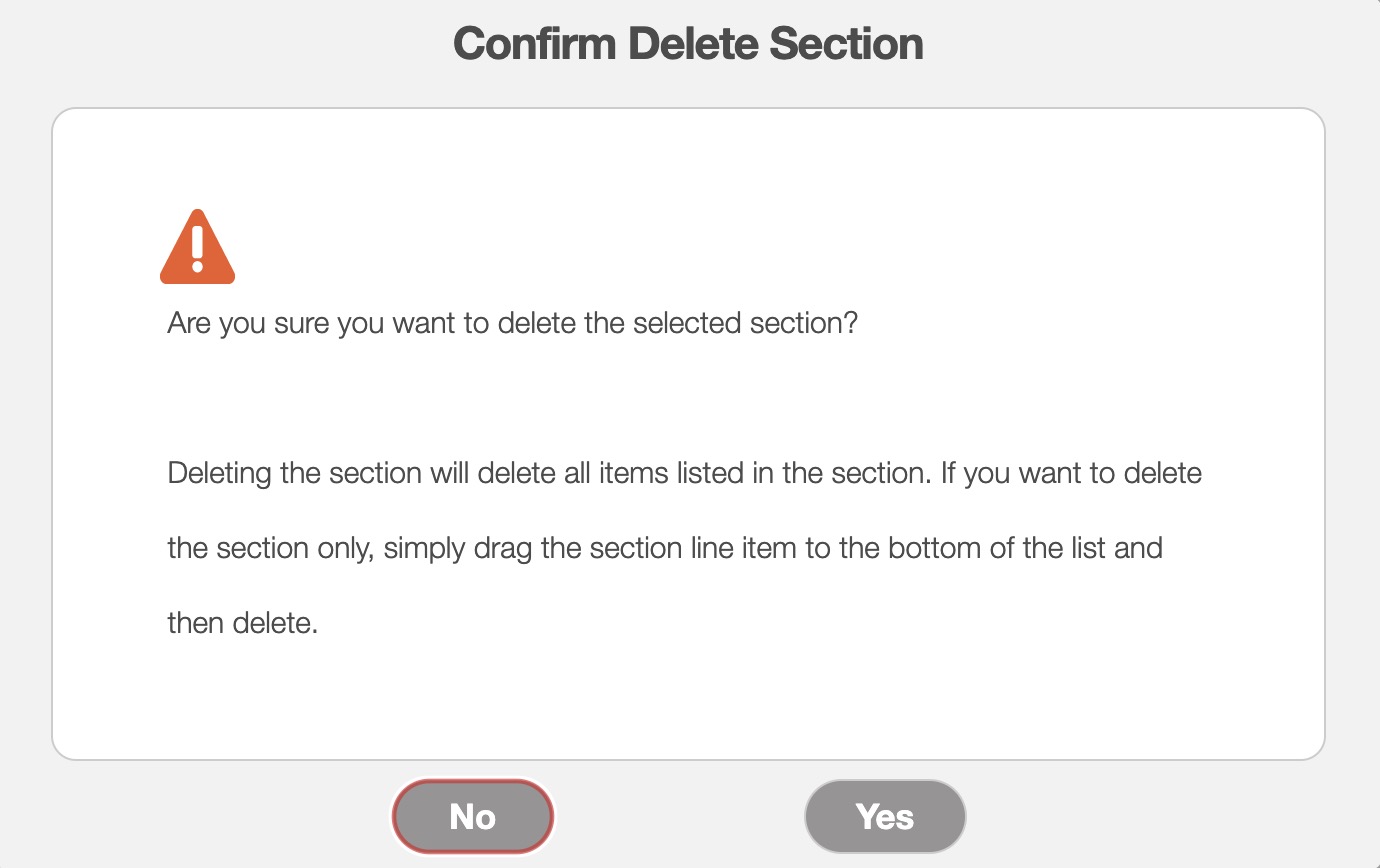
Task: Click the "Are you sure" question text
Action: 512,325
